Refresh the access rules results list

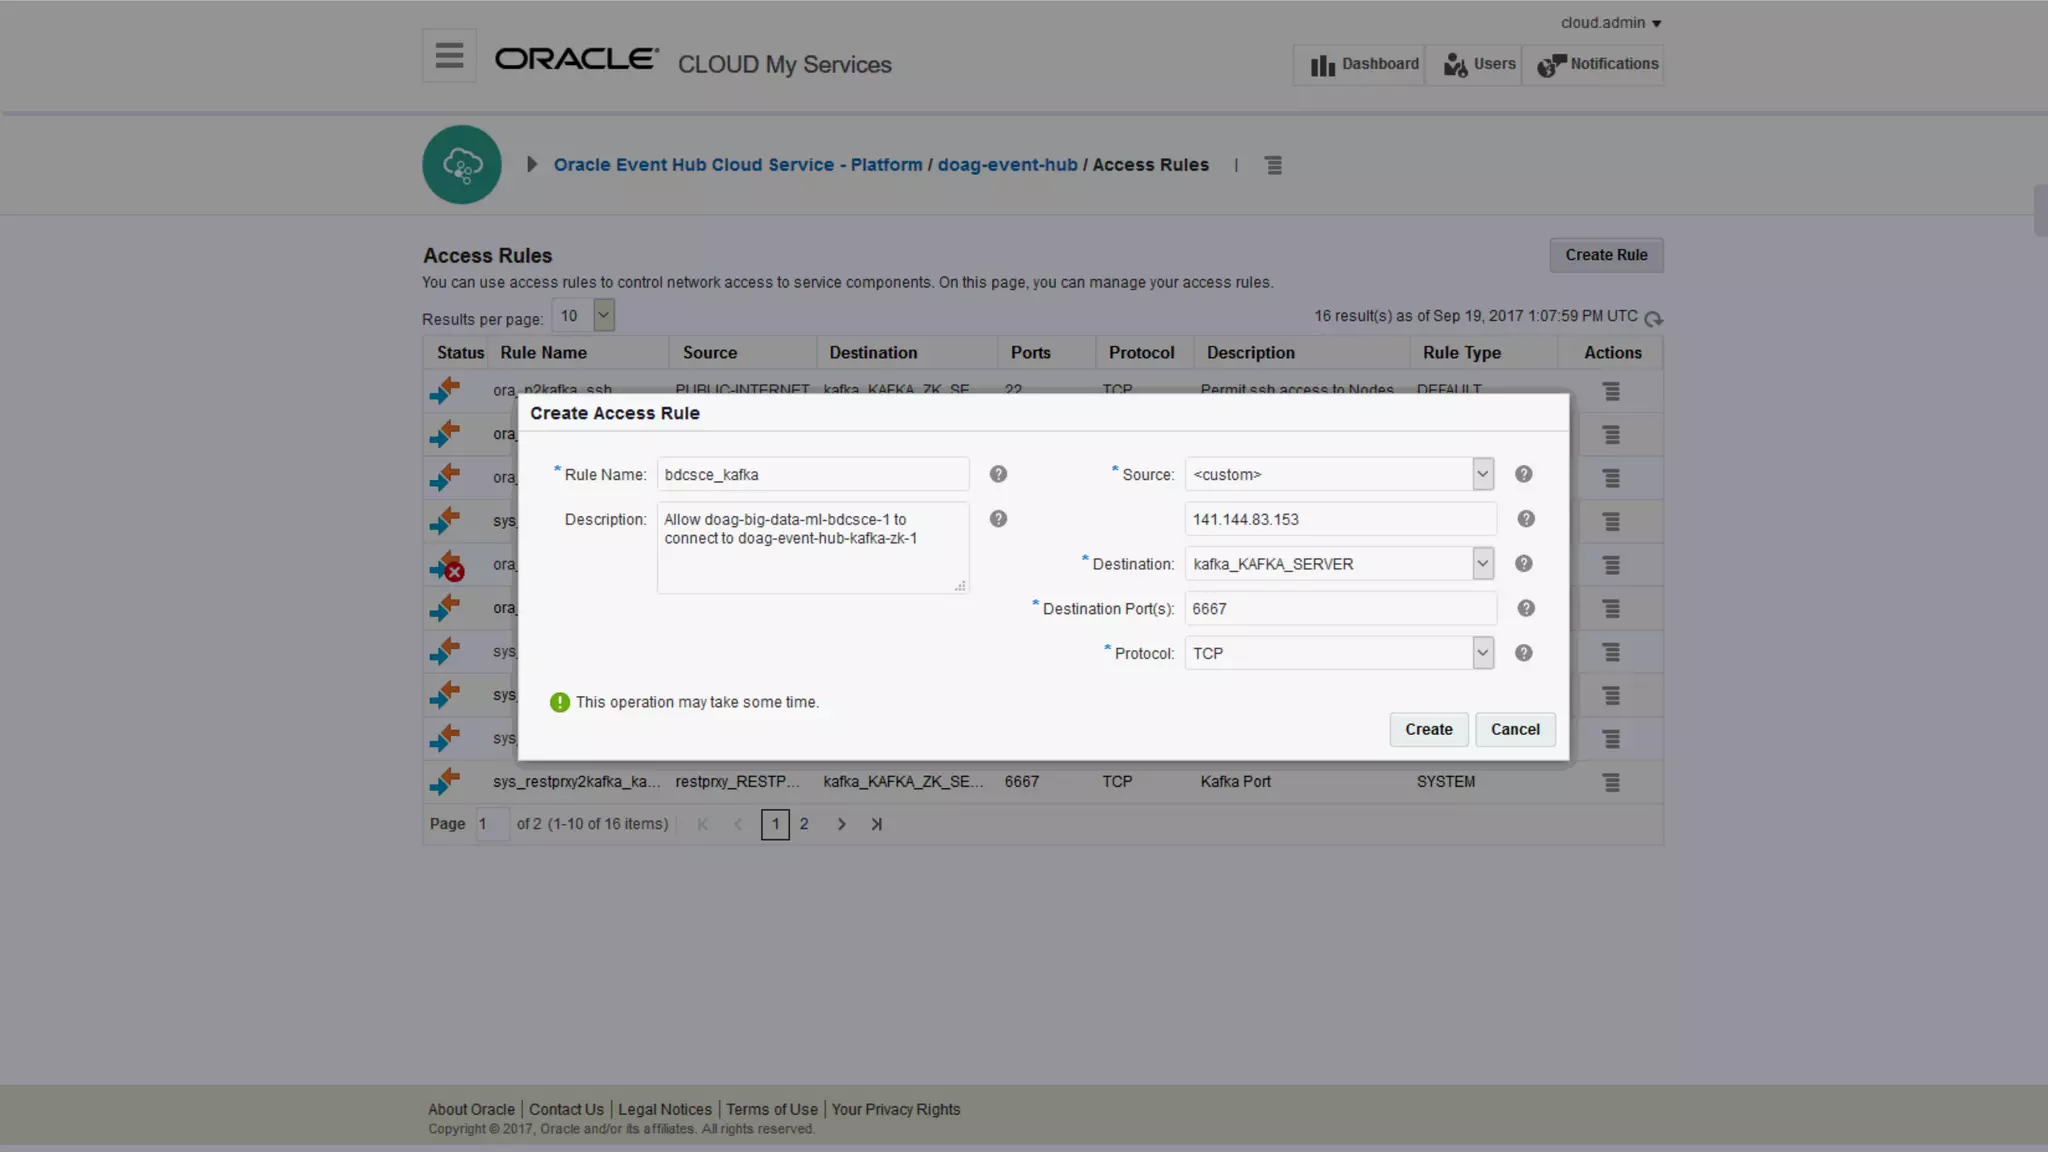1653,318
